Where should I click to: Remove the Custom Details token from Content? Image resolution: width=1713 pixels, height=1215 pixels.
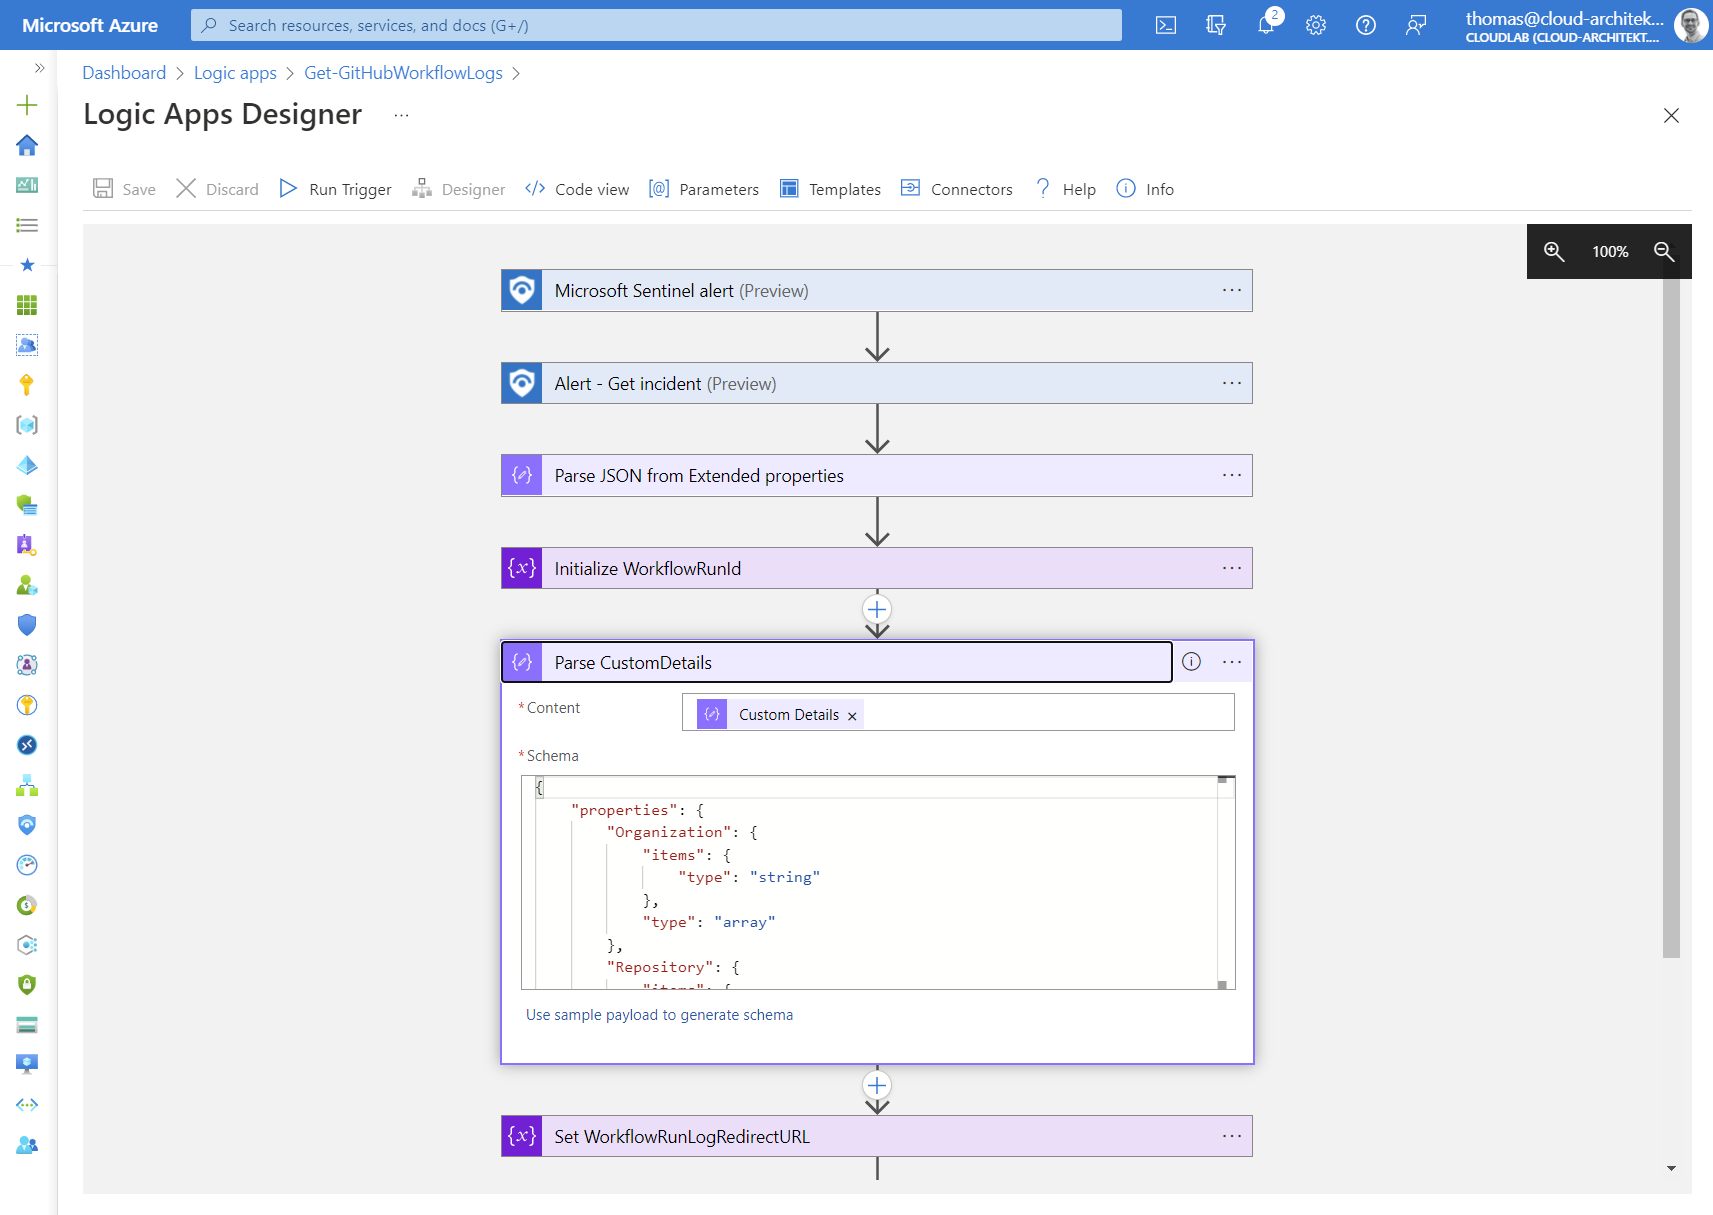(852, 716)
